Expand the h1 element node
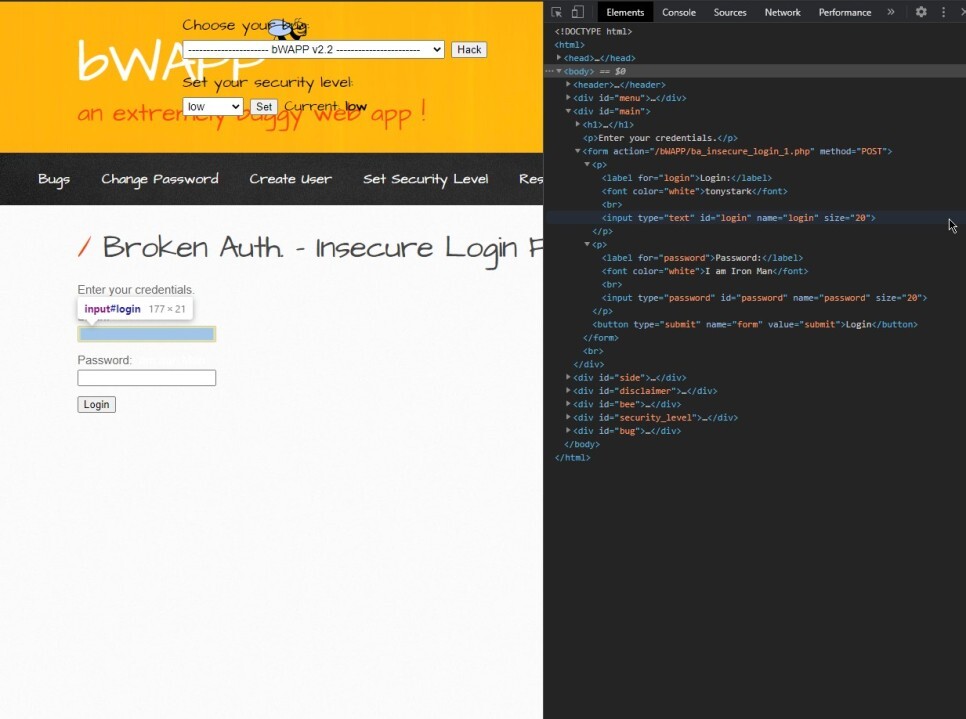 click(577, 124)
